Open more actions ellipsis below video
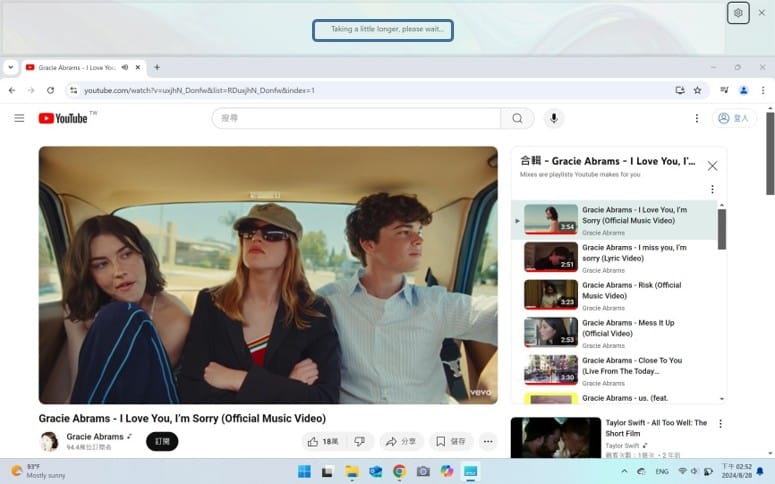 (x=488, y=441)
